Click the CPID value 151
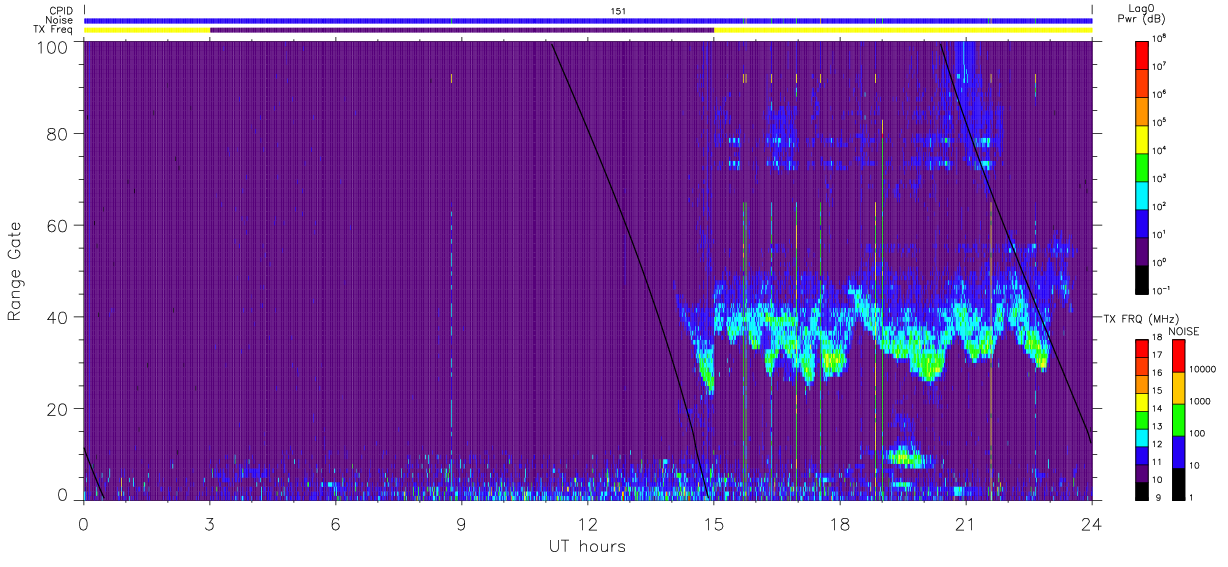This screenshot has width=1228, height=567. (618, 10)
